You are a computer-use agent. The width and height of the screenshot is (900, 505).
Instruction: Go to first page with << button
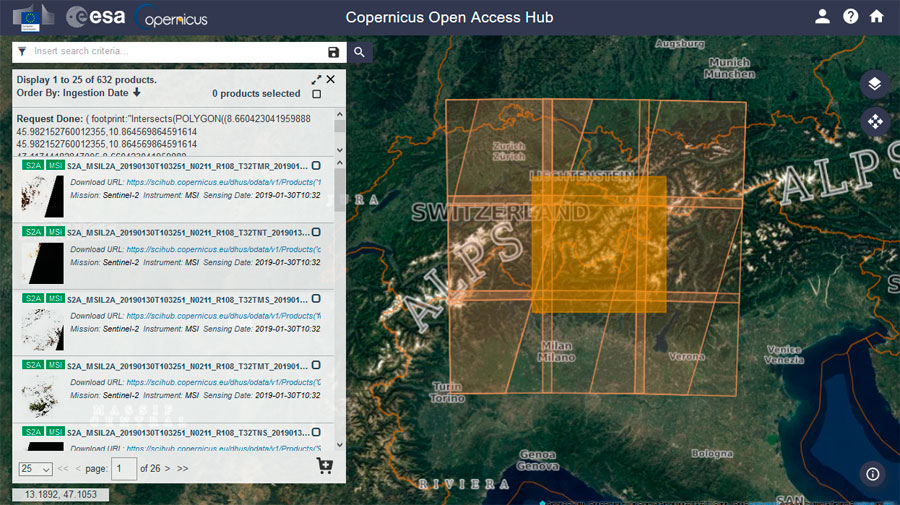point(63,469)
